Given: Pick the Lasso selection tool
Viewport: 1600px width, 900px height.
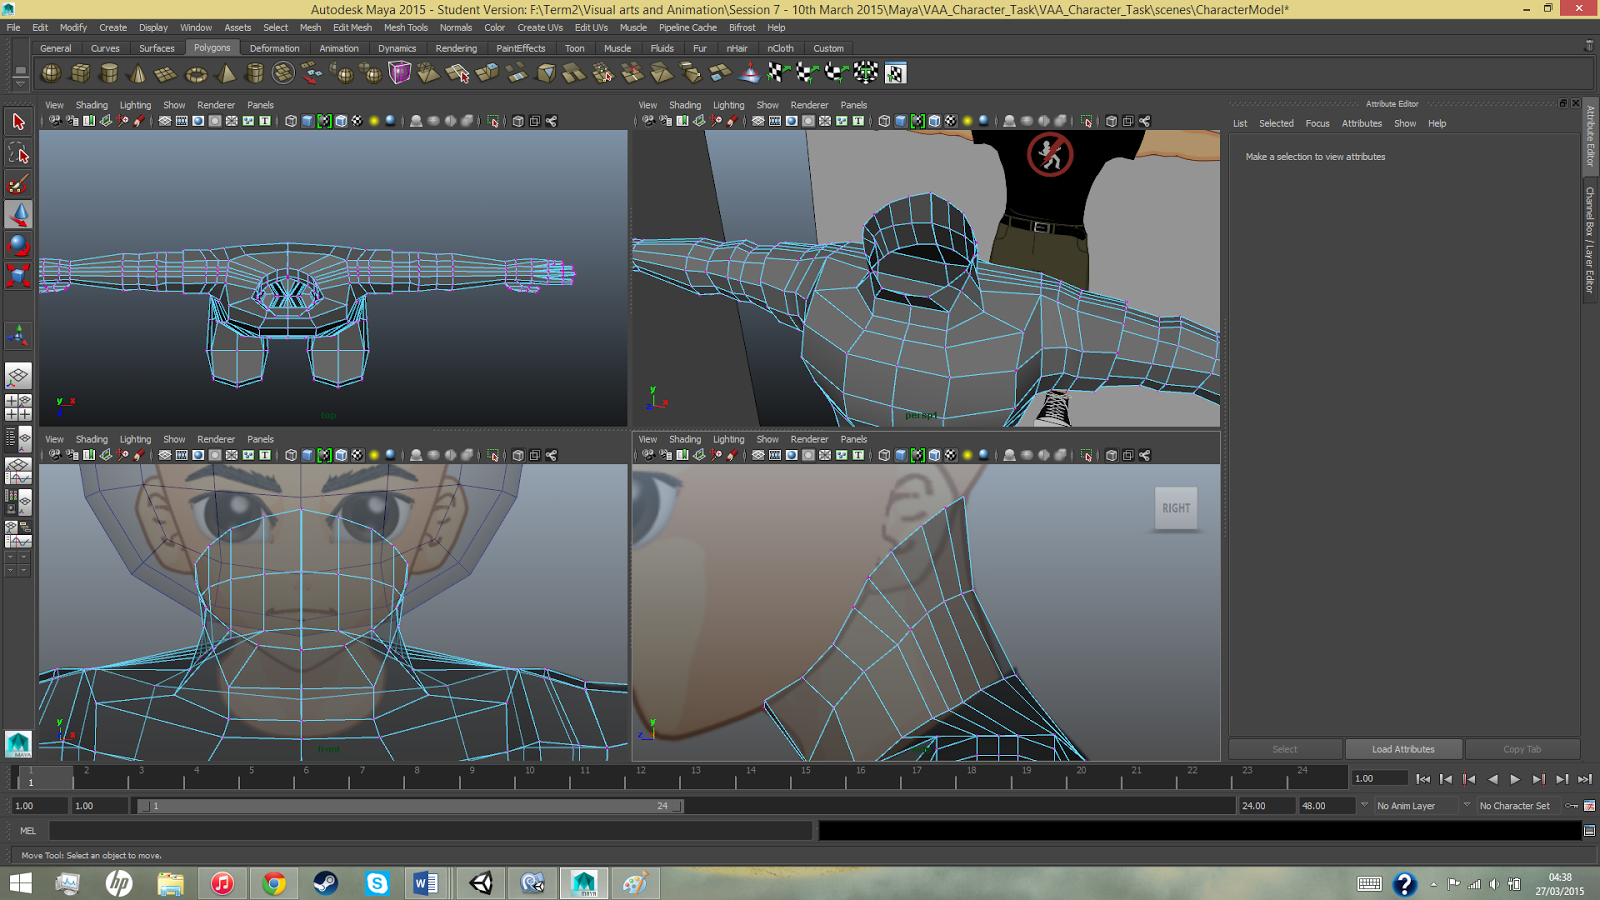Looking at the screenshot, I should click(x=18, y=153).
